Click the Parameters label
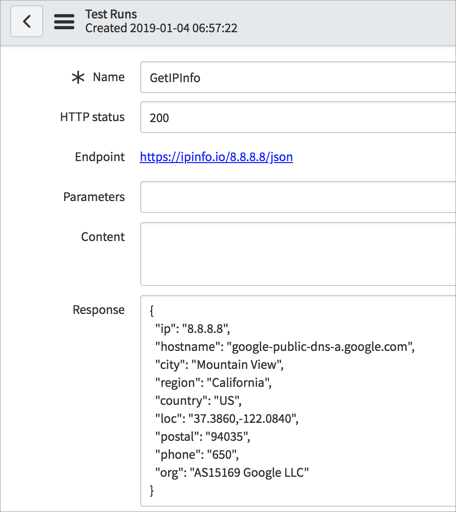 [94, 197]
